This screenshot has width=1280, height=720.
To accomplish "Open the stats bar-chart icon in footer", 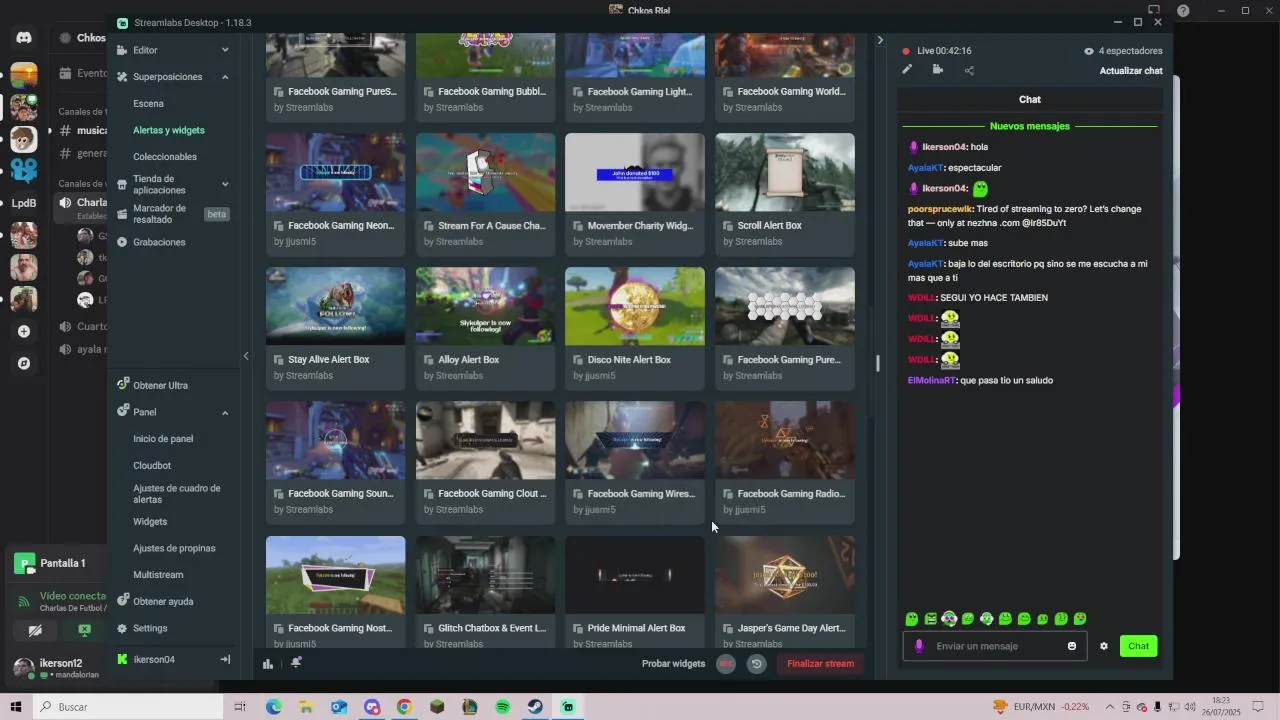I will (x=268, y=663).
